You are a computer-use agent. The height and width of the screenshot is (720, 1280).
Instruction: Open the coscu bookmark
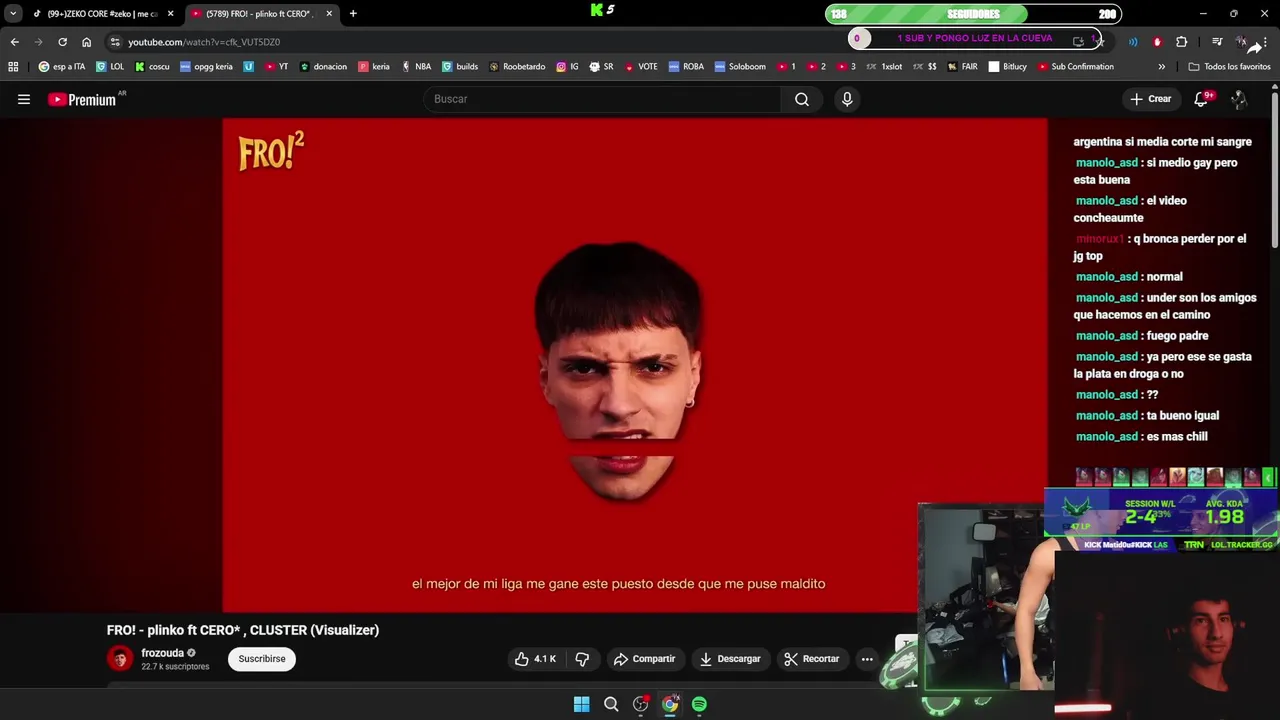click(152, 67)
